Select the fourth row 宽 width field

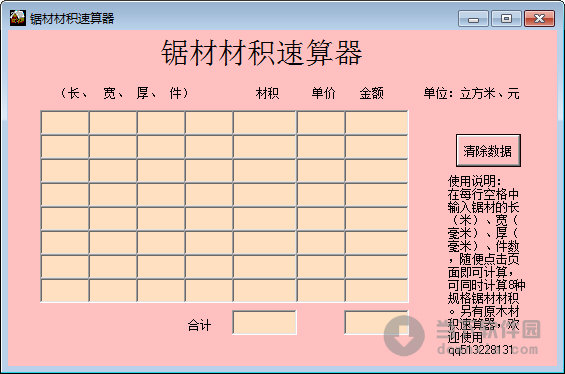pos(113,195)
